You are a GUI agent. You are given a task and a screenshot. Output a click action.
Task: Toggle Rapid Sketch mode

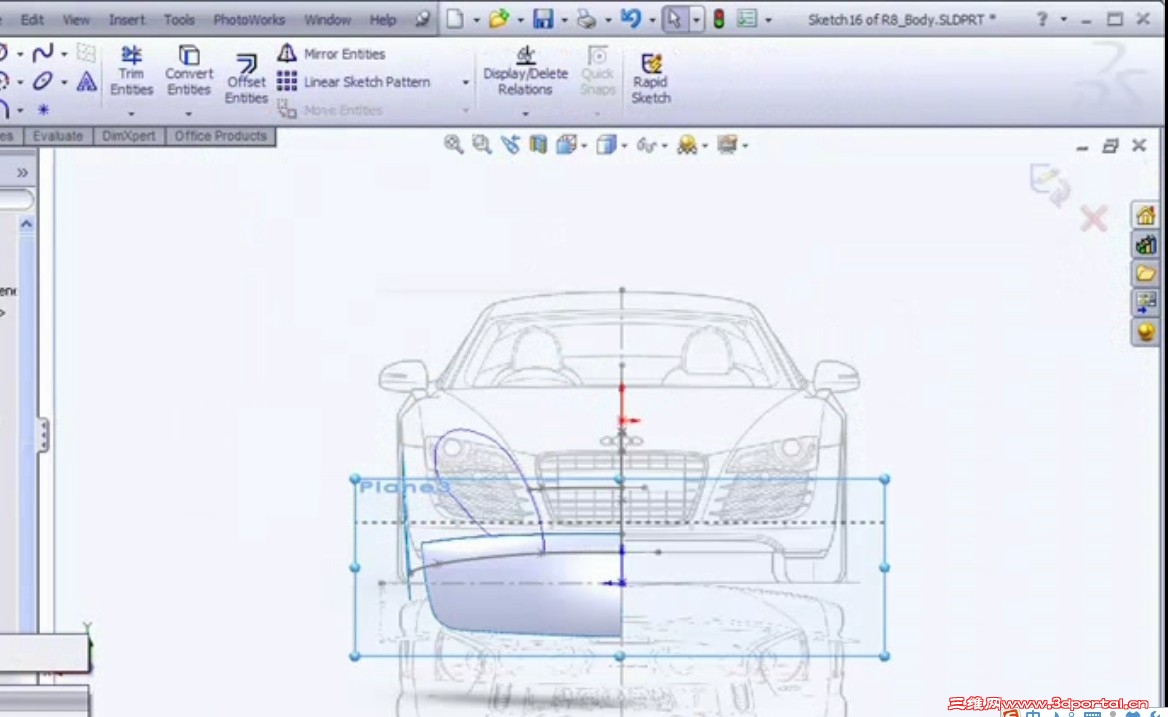coord(650,79)
